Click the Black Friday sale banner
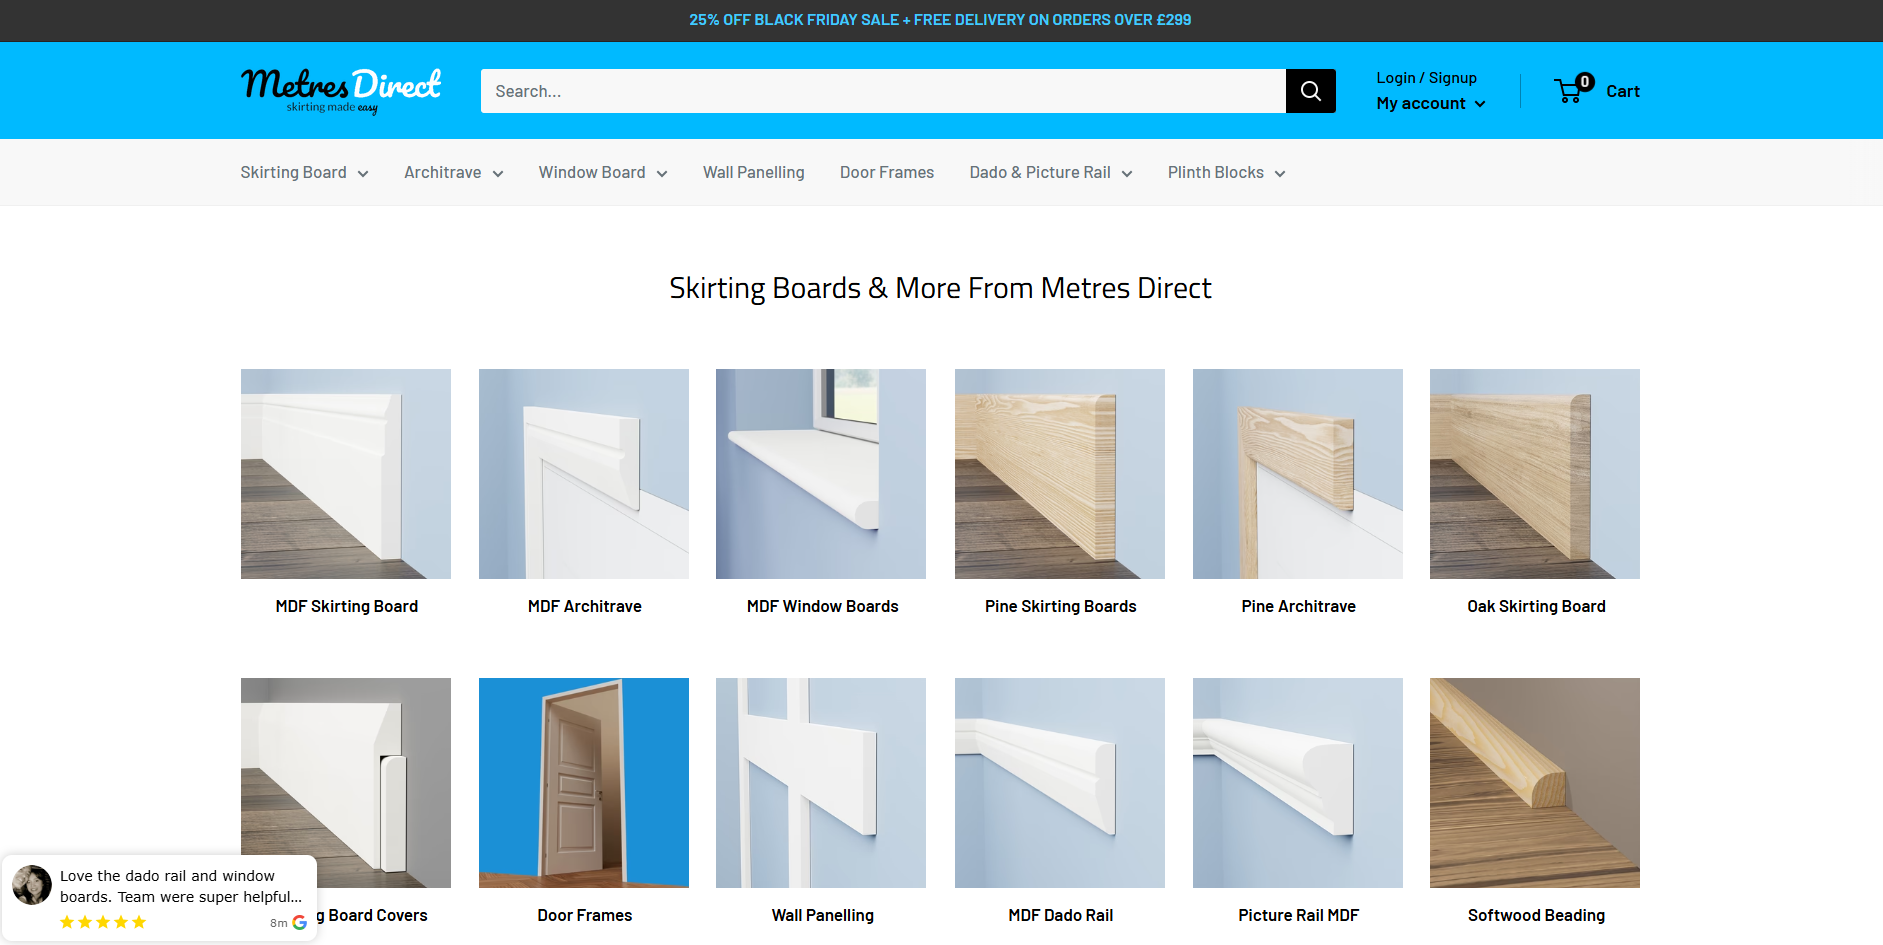The image size is (1883, 945). coord(940,20)
